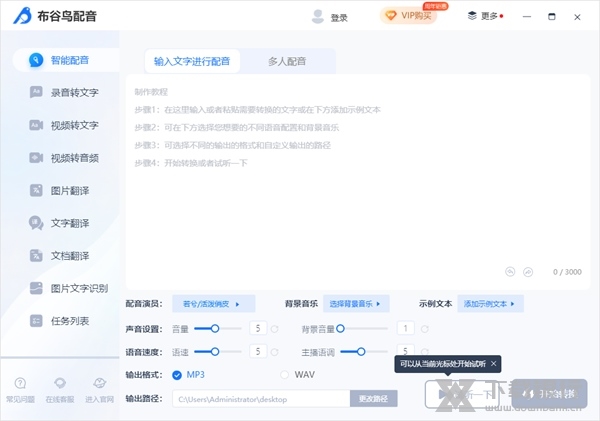
Task: Click the 进入官网 website icon
Action: (99, 383)
